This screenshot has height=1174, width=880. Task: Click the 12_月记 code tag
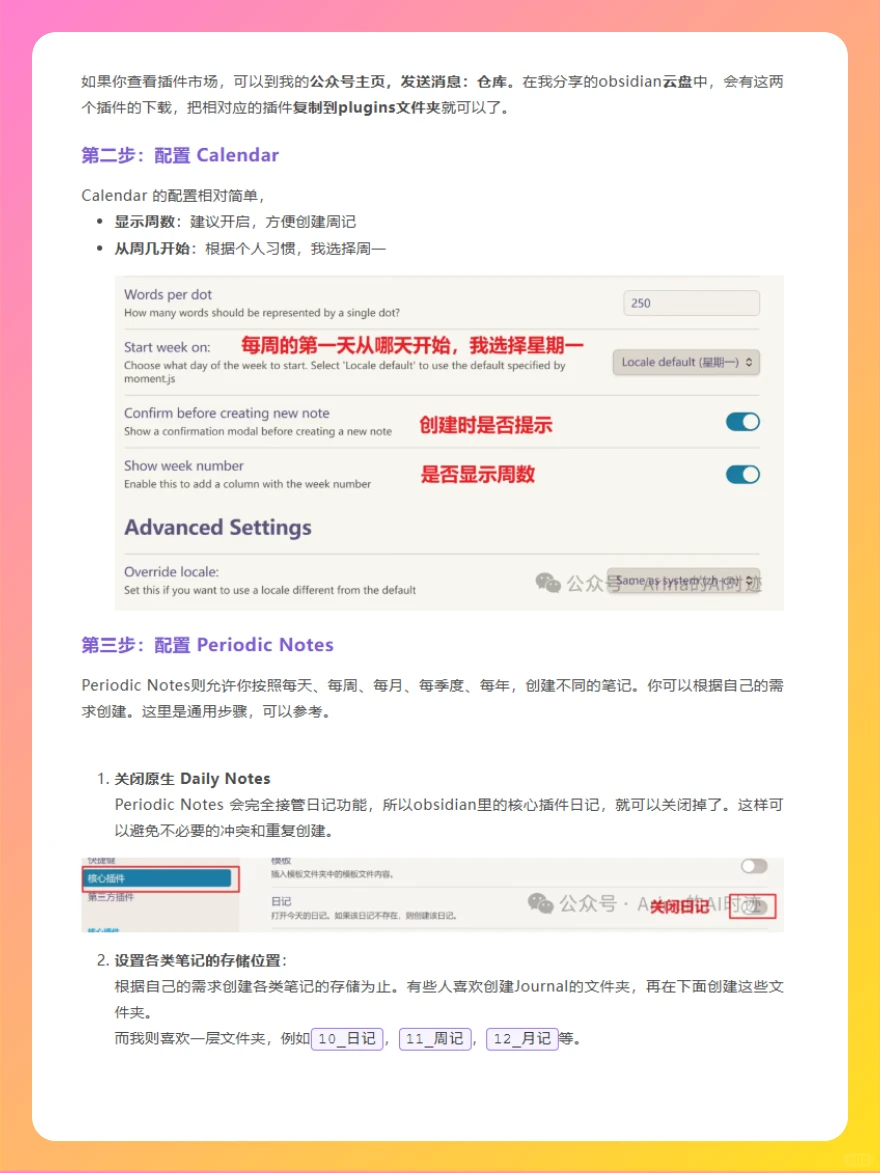(x=520, y=1039)
